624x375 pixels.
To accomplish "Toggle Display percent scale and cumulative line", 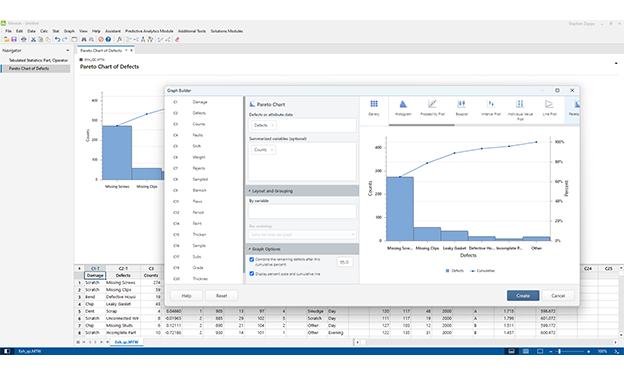I will click(252, 274).
